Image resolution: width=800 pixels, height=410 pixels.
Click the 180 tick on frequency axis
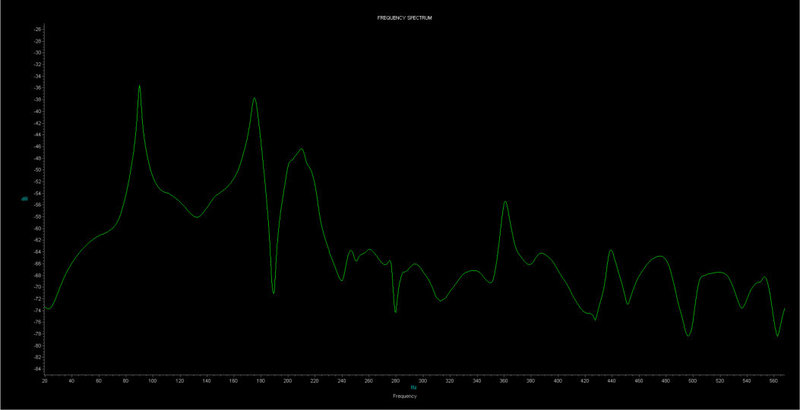261,381
